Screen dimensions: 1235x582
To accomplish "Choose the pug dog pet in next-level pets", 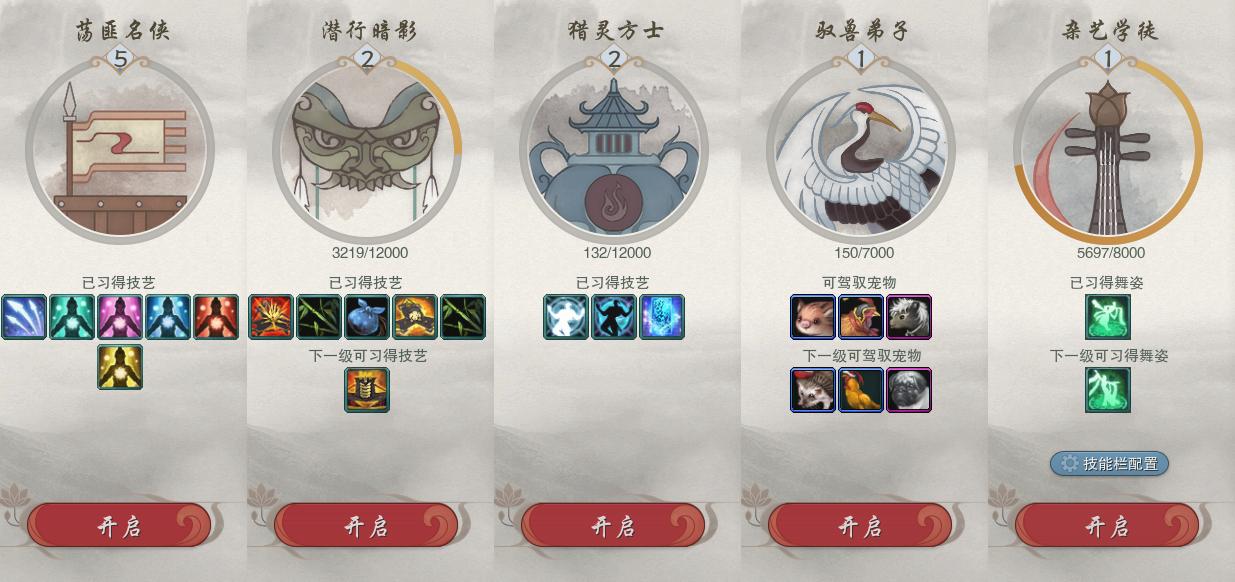I will coord(908,390).
